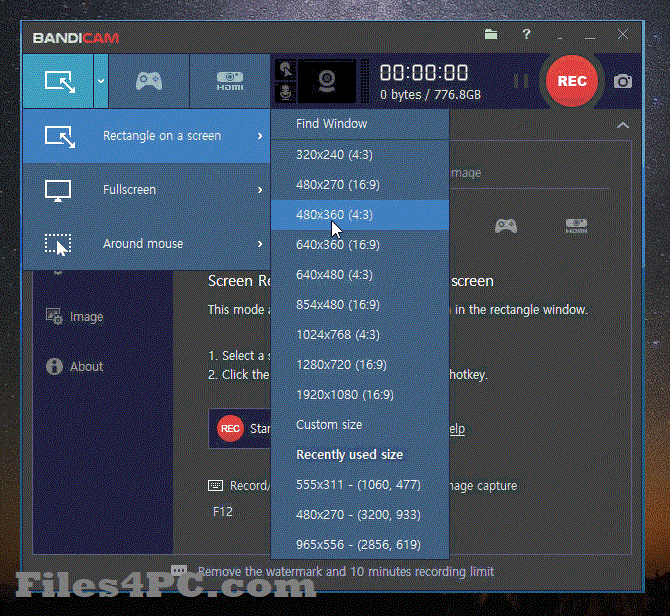Pause the recording
Viewport: 670px width, 616px height.
coord(521,81)
